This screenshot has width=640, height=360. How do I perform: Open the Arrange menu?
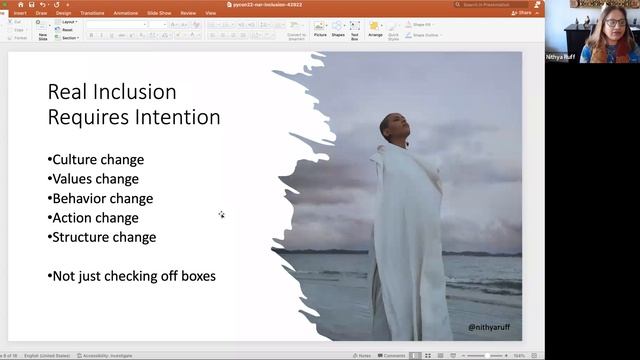coord(375,30)
